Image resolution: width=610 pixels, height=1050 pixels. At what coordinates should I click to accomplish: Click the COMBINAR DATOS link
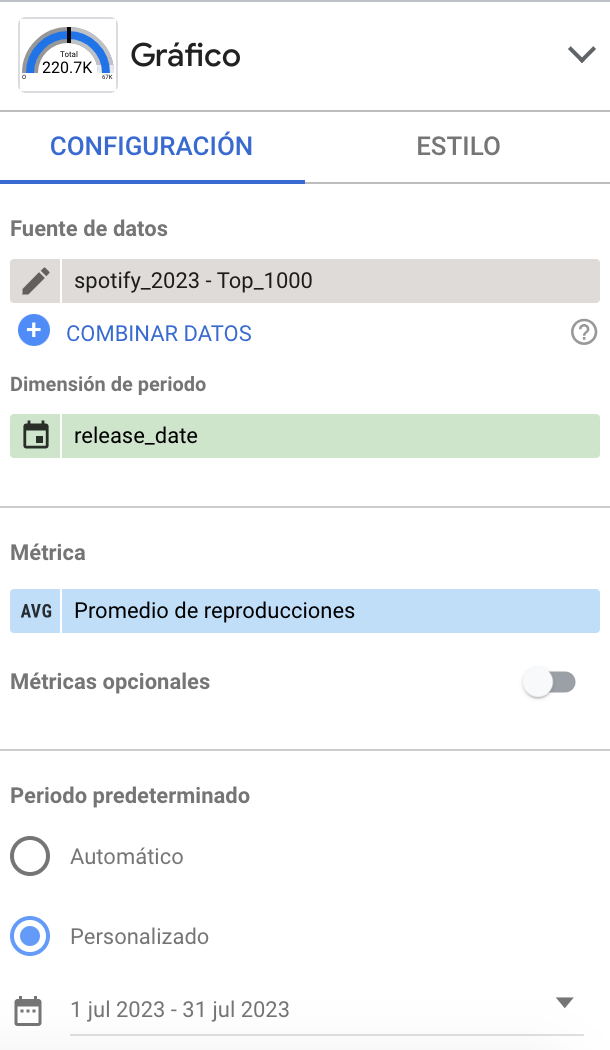click(159, 334)
